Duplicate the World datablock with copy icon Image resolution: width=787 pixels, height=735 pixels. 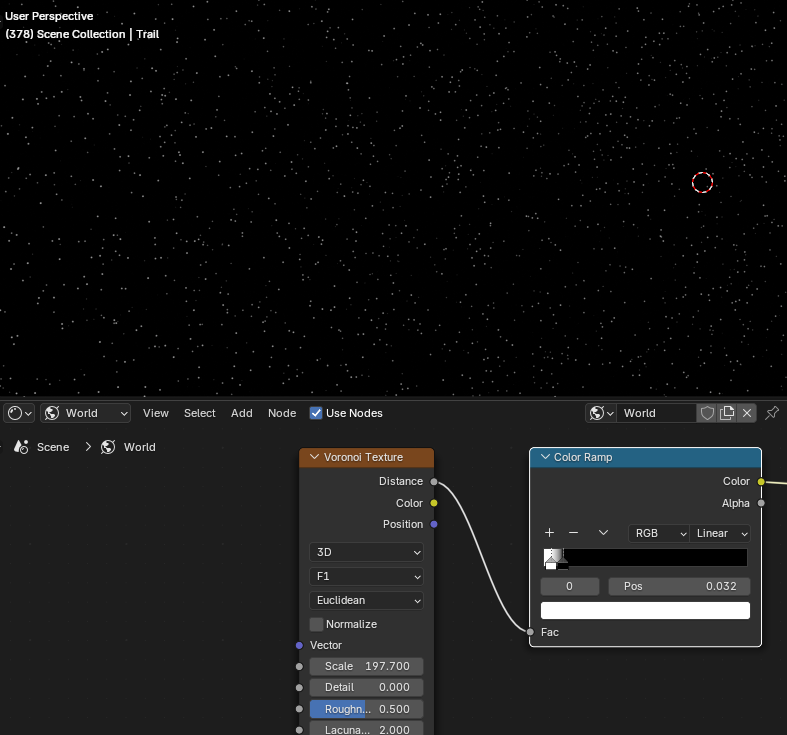click(727, 413)
